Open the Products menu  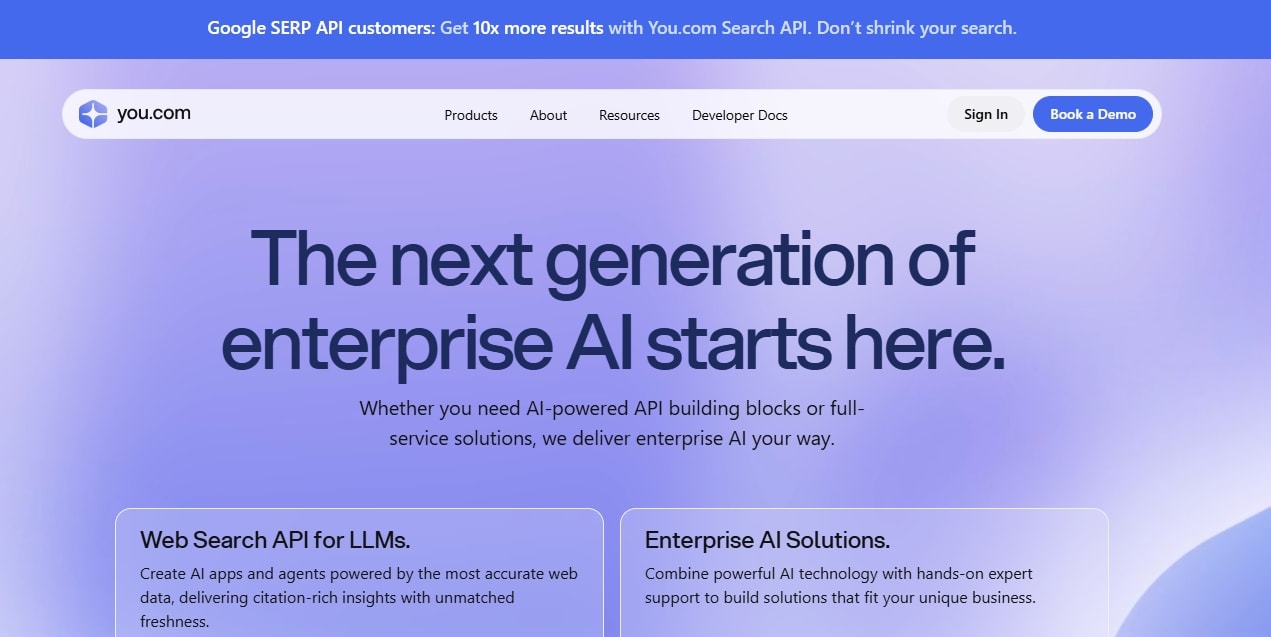point(471,115)
